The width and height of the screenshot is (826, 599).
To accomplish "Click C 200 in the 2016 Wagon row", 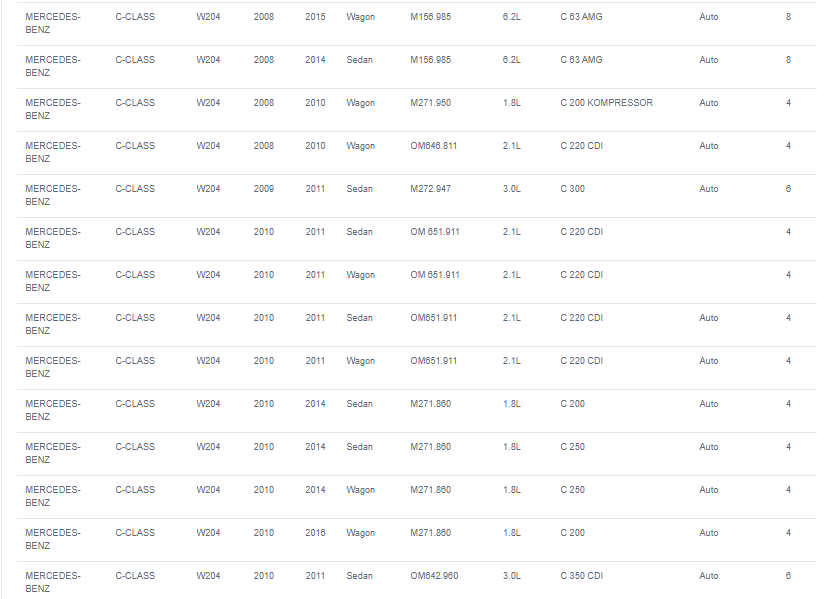I will [x=573, y=533].
